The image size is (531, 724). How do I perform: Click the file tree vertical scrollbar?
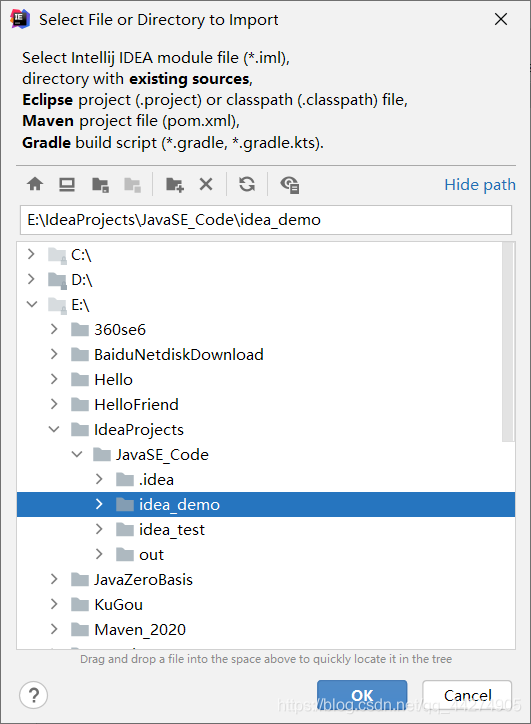508,342
